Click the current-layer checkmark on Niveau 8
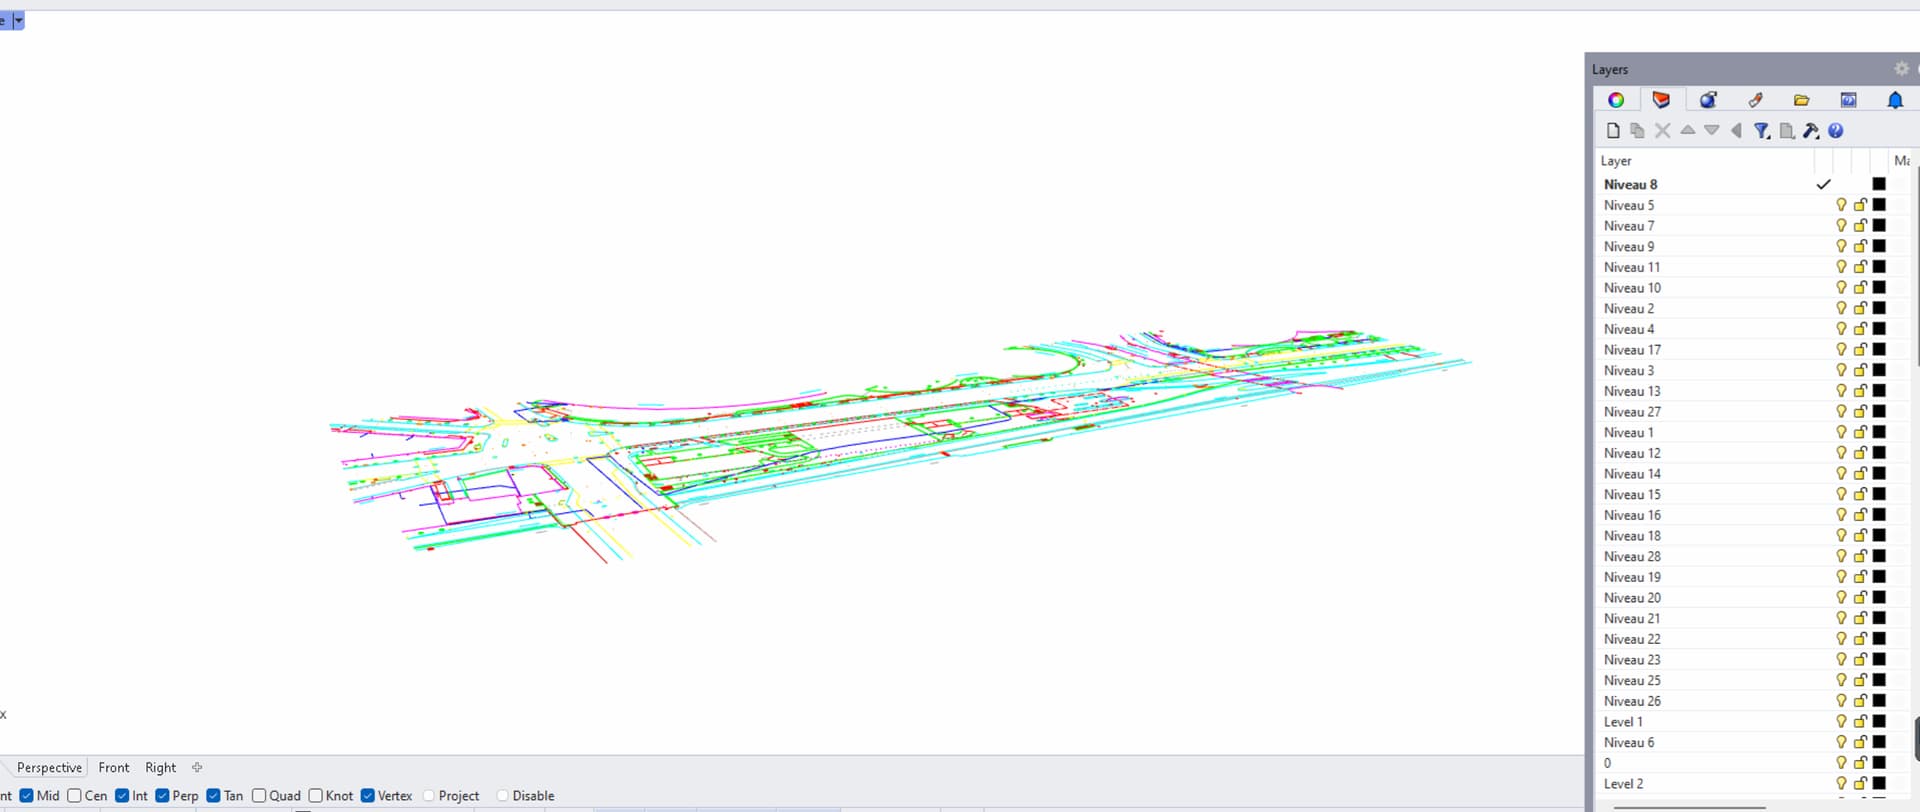 [x=1823, y=184]
